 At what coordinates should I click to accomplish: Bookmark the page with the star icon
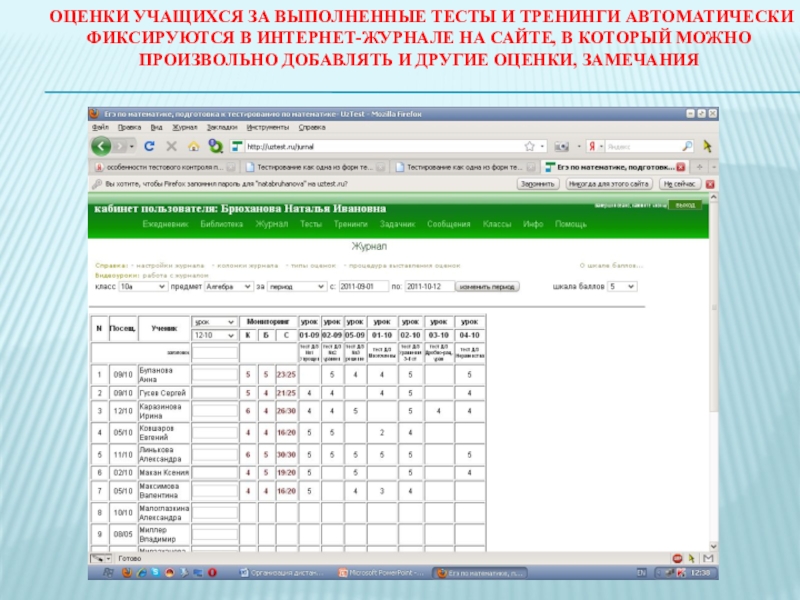[x=529, y=146]
